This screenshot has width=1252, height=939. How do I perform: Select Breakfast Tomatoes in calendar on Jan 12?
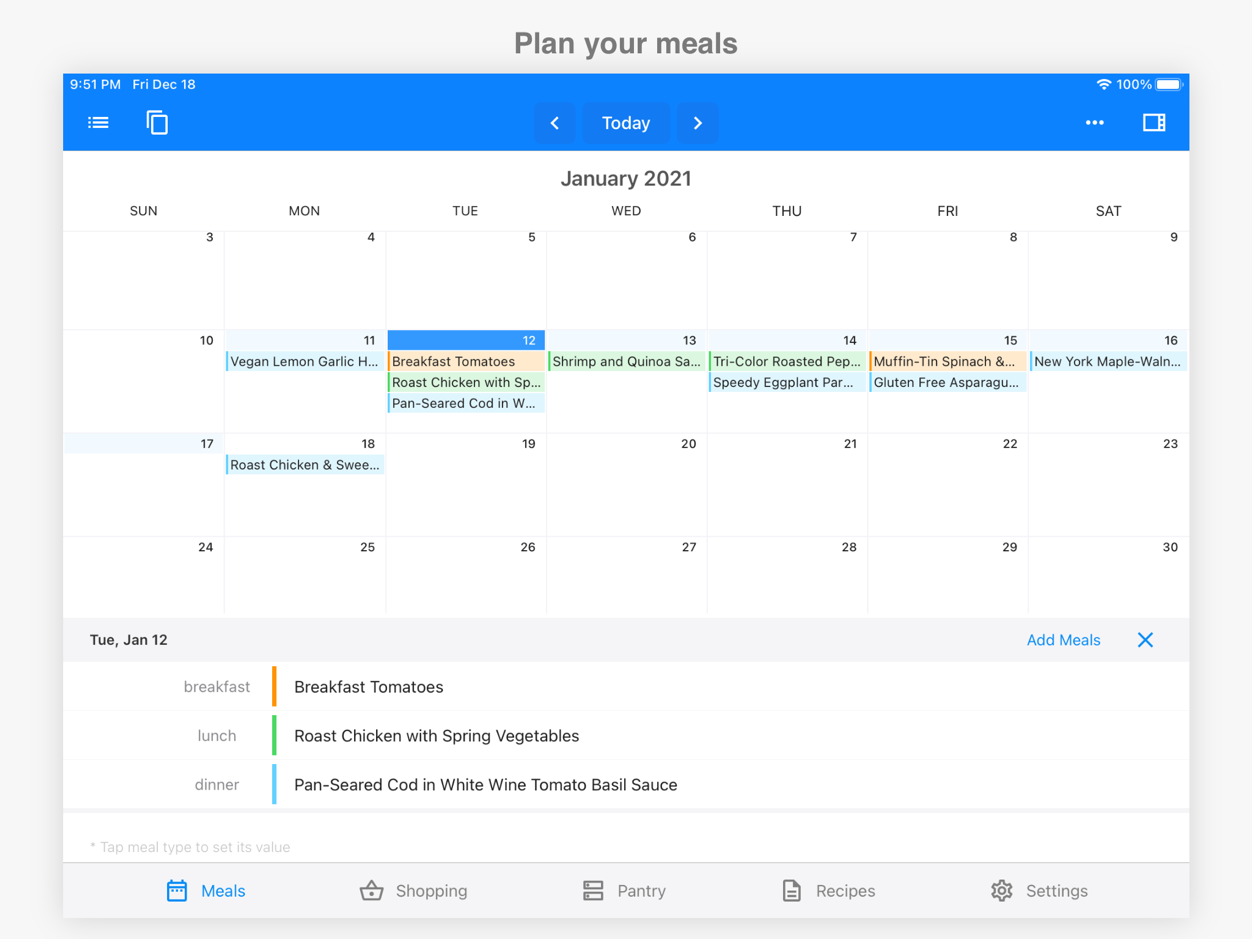click(466, 362)
